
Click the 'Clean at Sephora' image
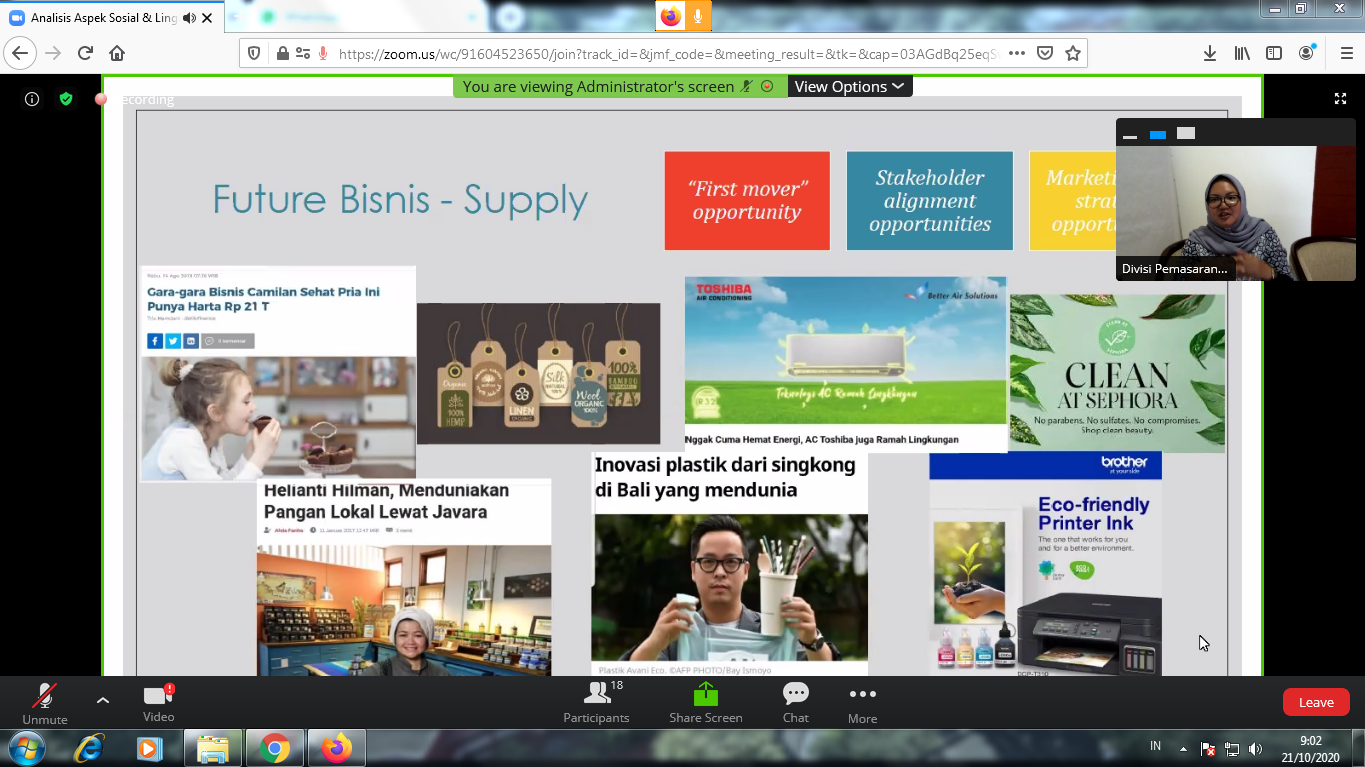[x=1117, y=373]
